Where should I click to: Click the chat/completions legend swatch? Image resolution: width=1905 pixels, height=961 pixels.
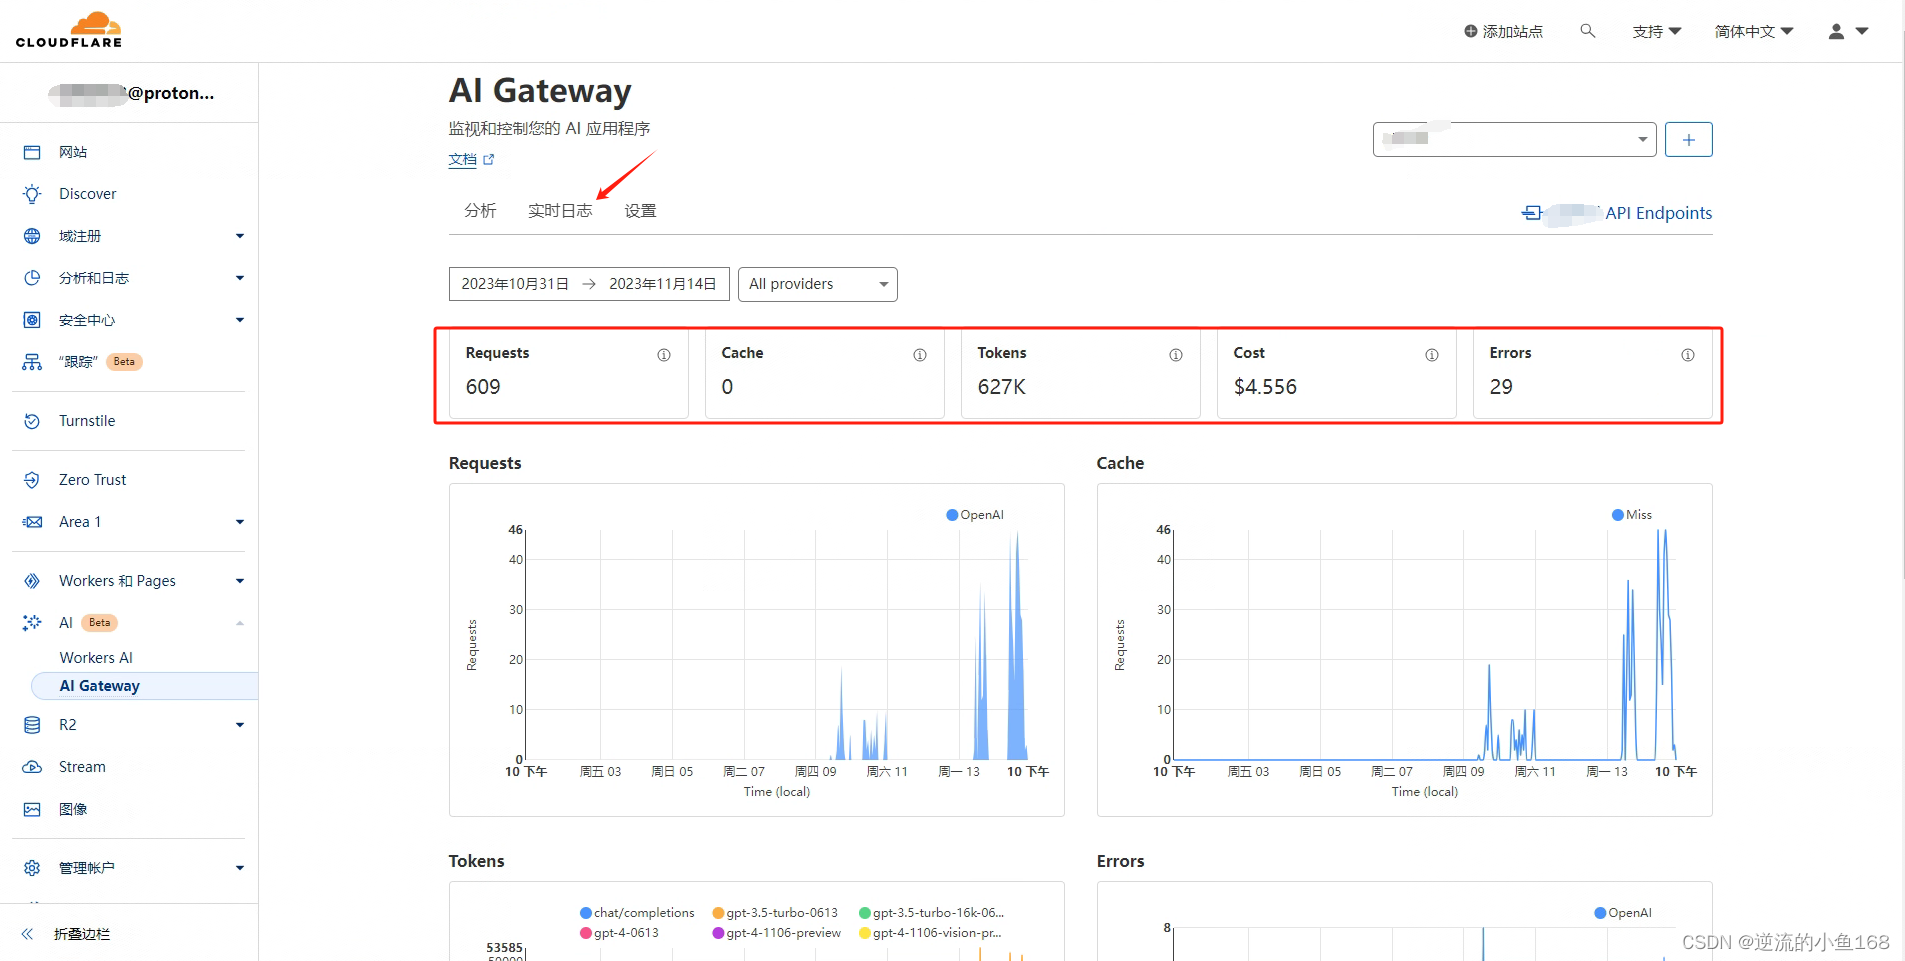(586, 913)
